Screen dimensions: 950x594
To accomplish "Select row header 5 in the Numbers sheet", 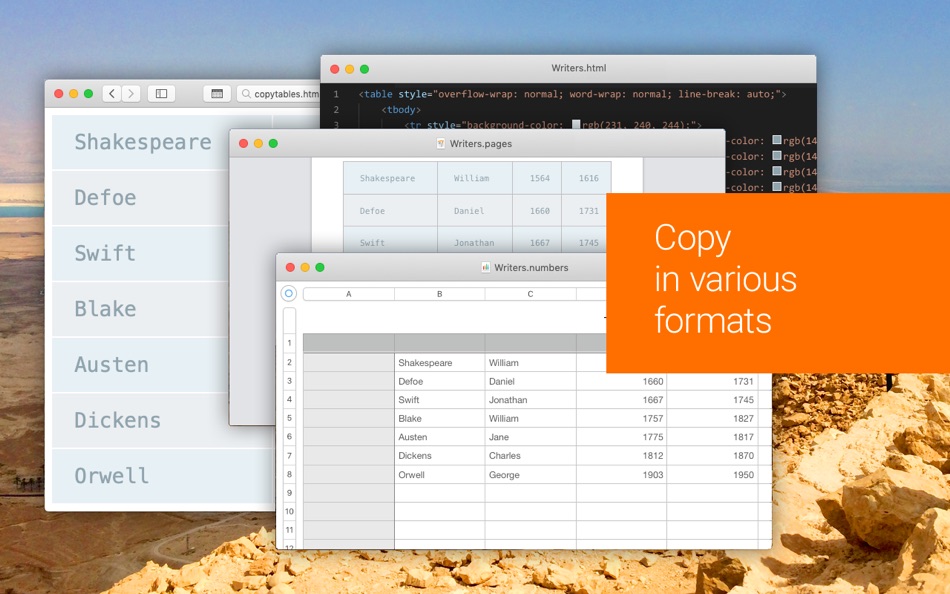I will 289,417.
